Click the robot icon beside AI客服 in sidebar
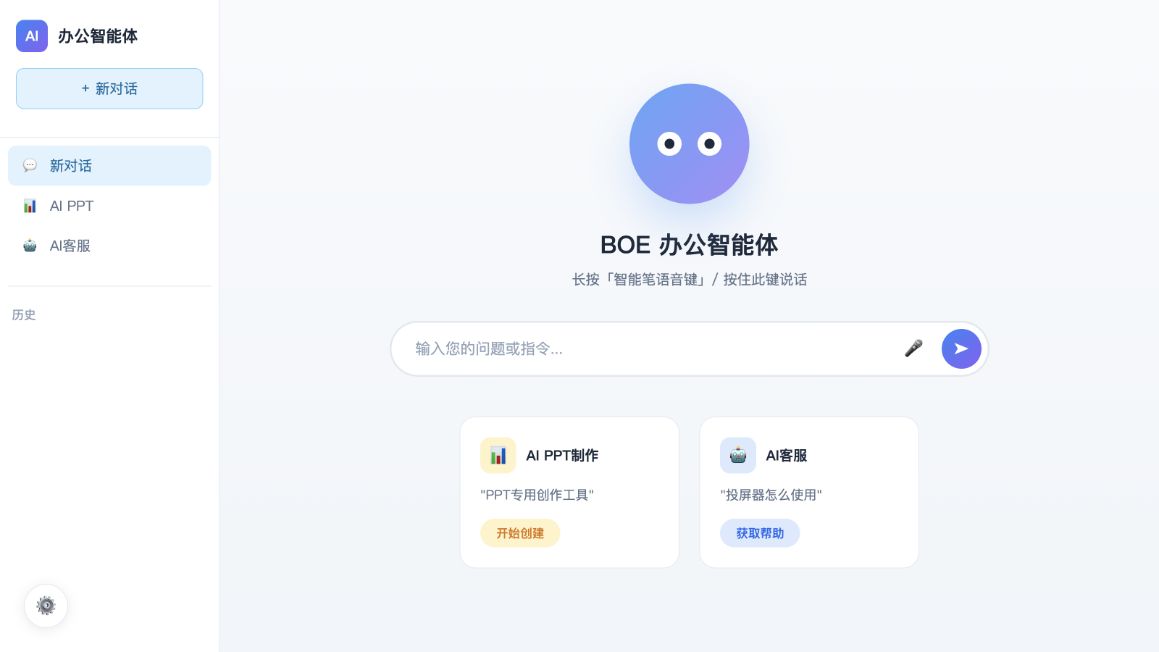This screenshot has width=1159, height=652. pyautogui.click(x=30, y=245)
